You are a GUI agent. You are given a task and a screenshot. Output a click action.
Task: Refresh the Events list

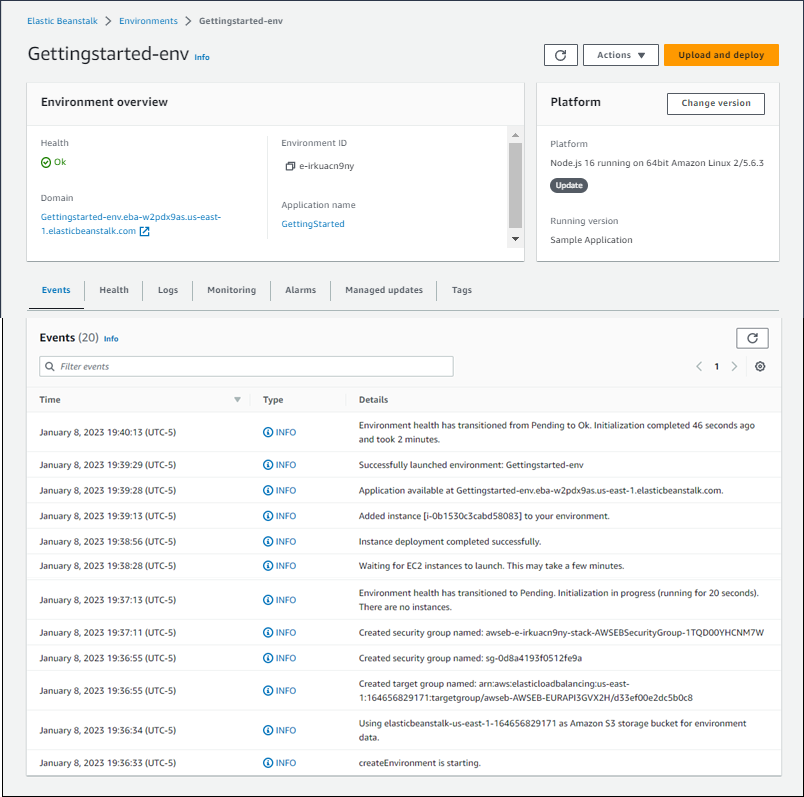click(x=752, y=338)
